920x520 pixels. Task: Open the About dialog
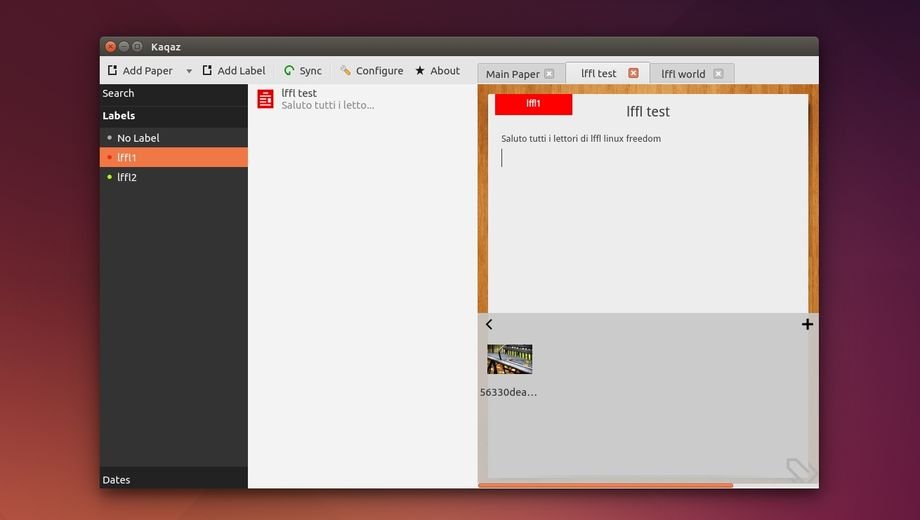click(x=438, y=70)
